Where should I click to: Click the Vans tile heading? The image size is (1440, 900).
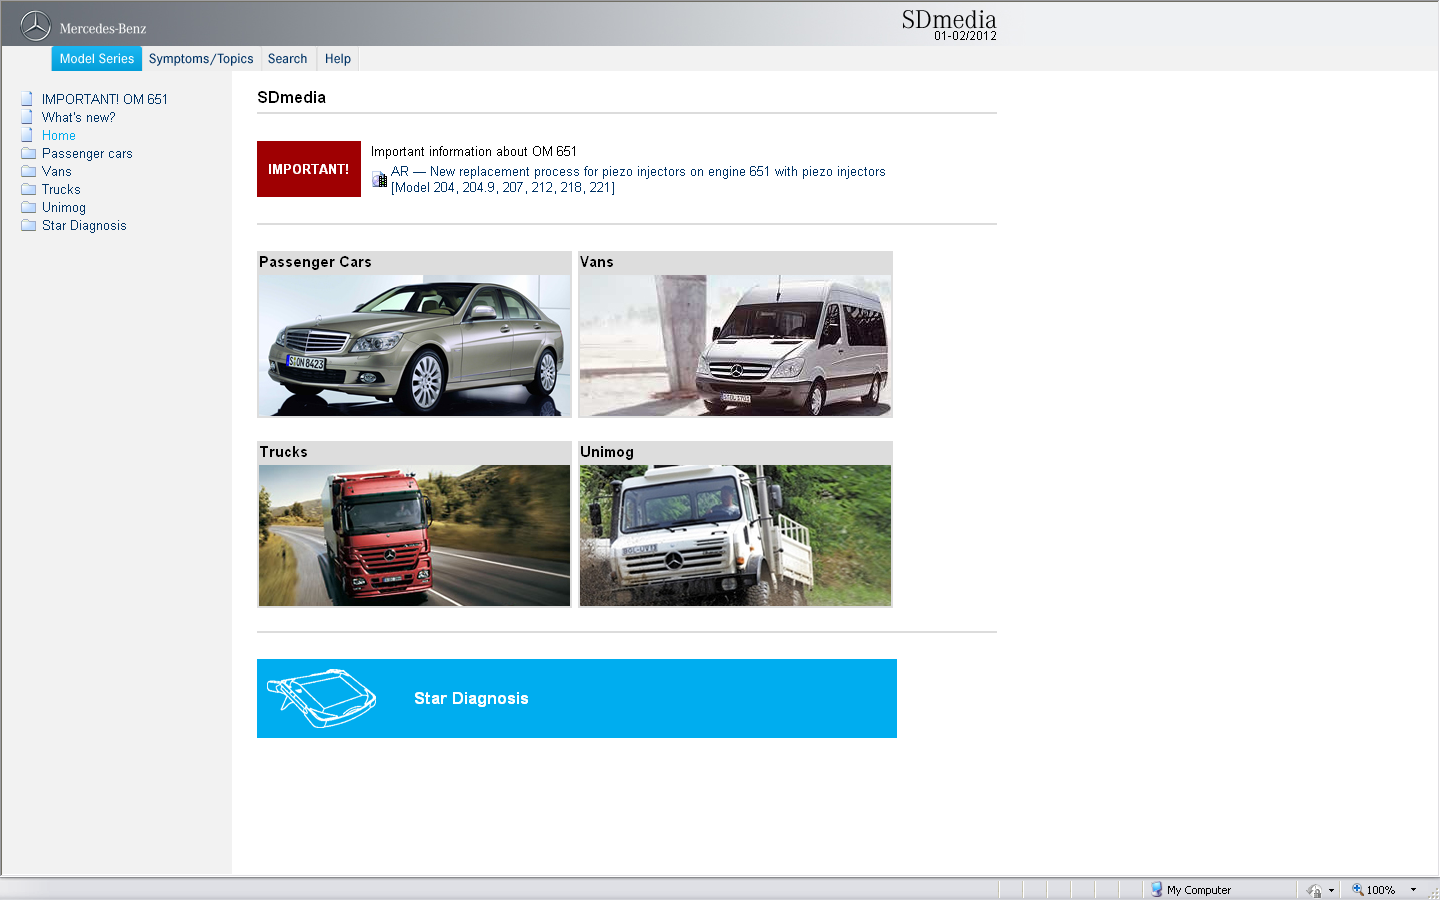pos(597,262)
